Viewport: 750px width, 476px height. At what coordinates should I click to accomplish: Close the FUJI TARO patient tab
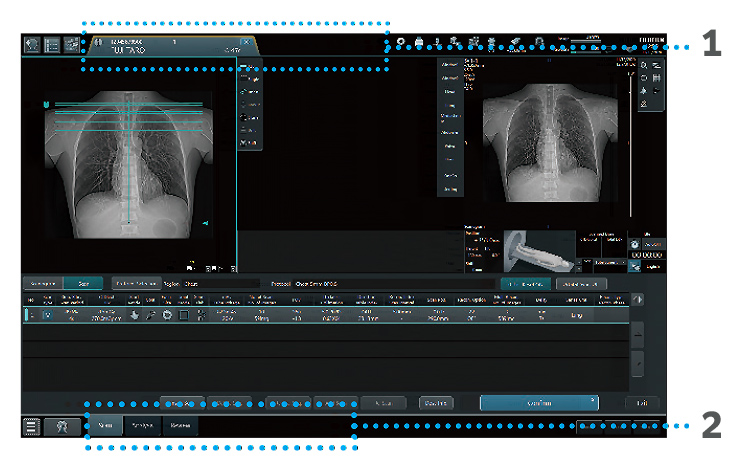(246, 42)
